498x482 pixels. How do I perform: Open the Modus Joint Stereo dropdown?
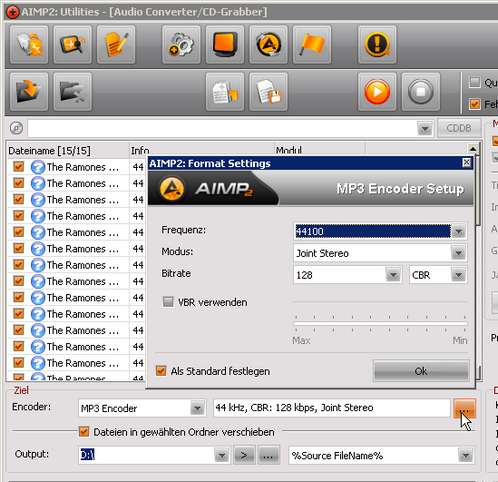(x=459, y=253)
